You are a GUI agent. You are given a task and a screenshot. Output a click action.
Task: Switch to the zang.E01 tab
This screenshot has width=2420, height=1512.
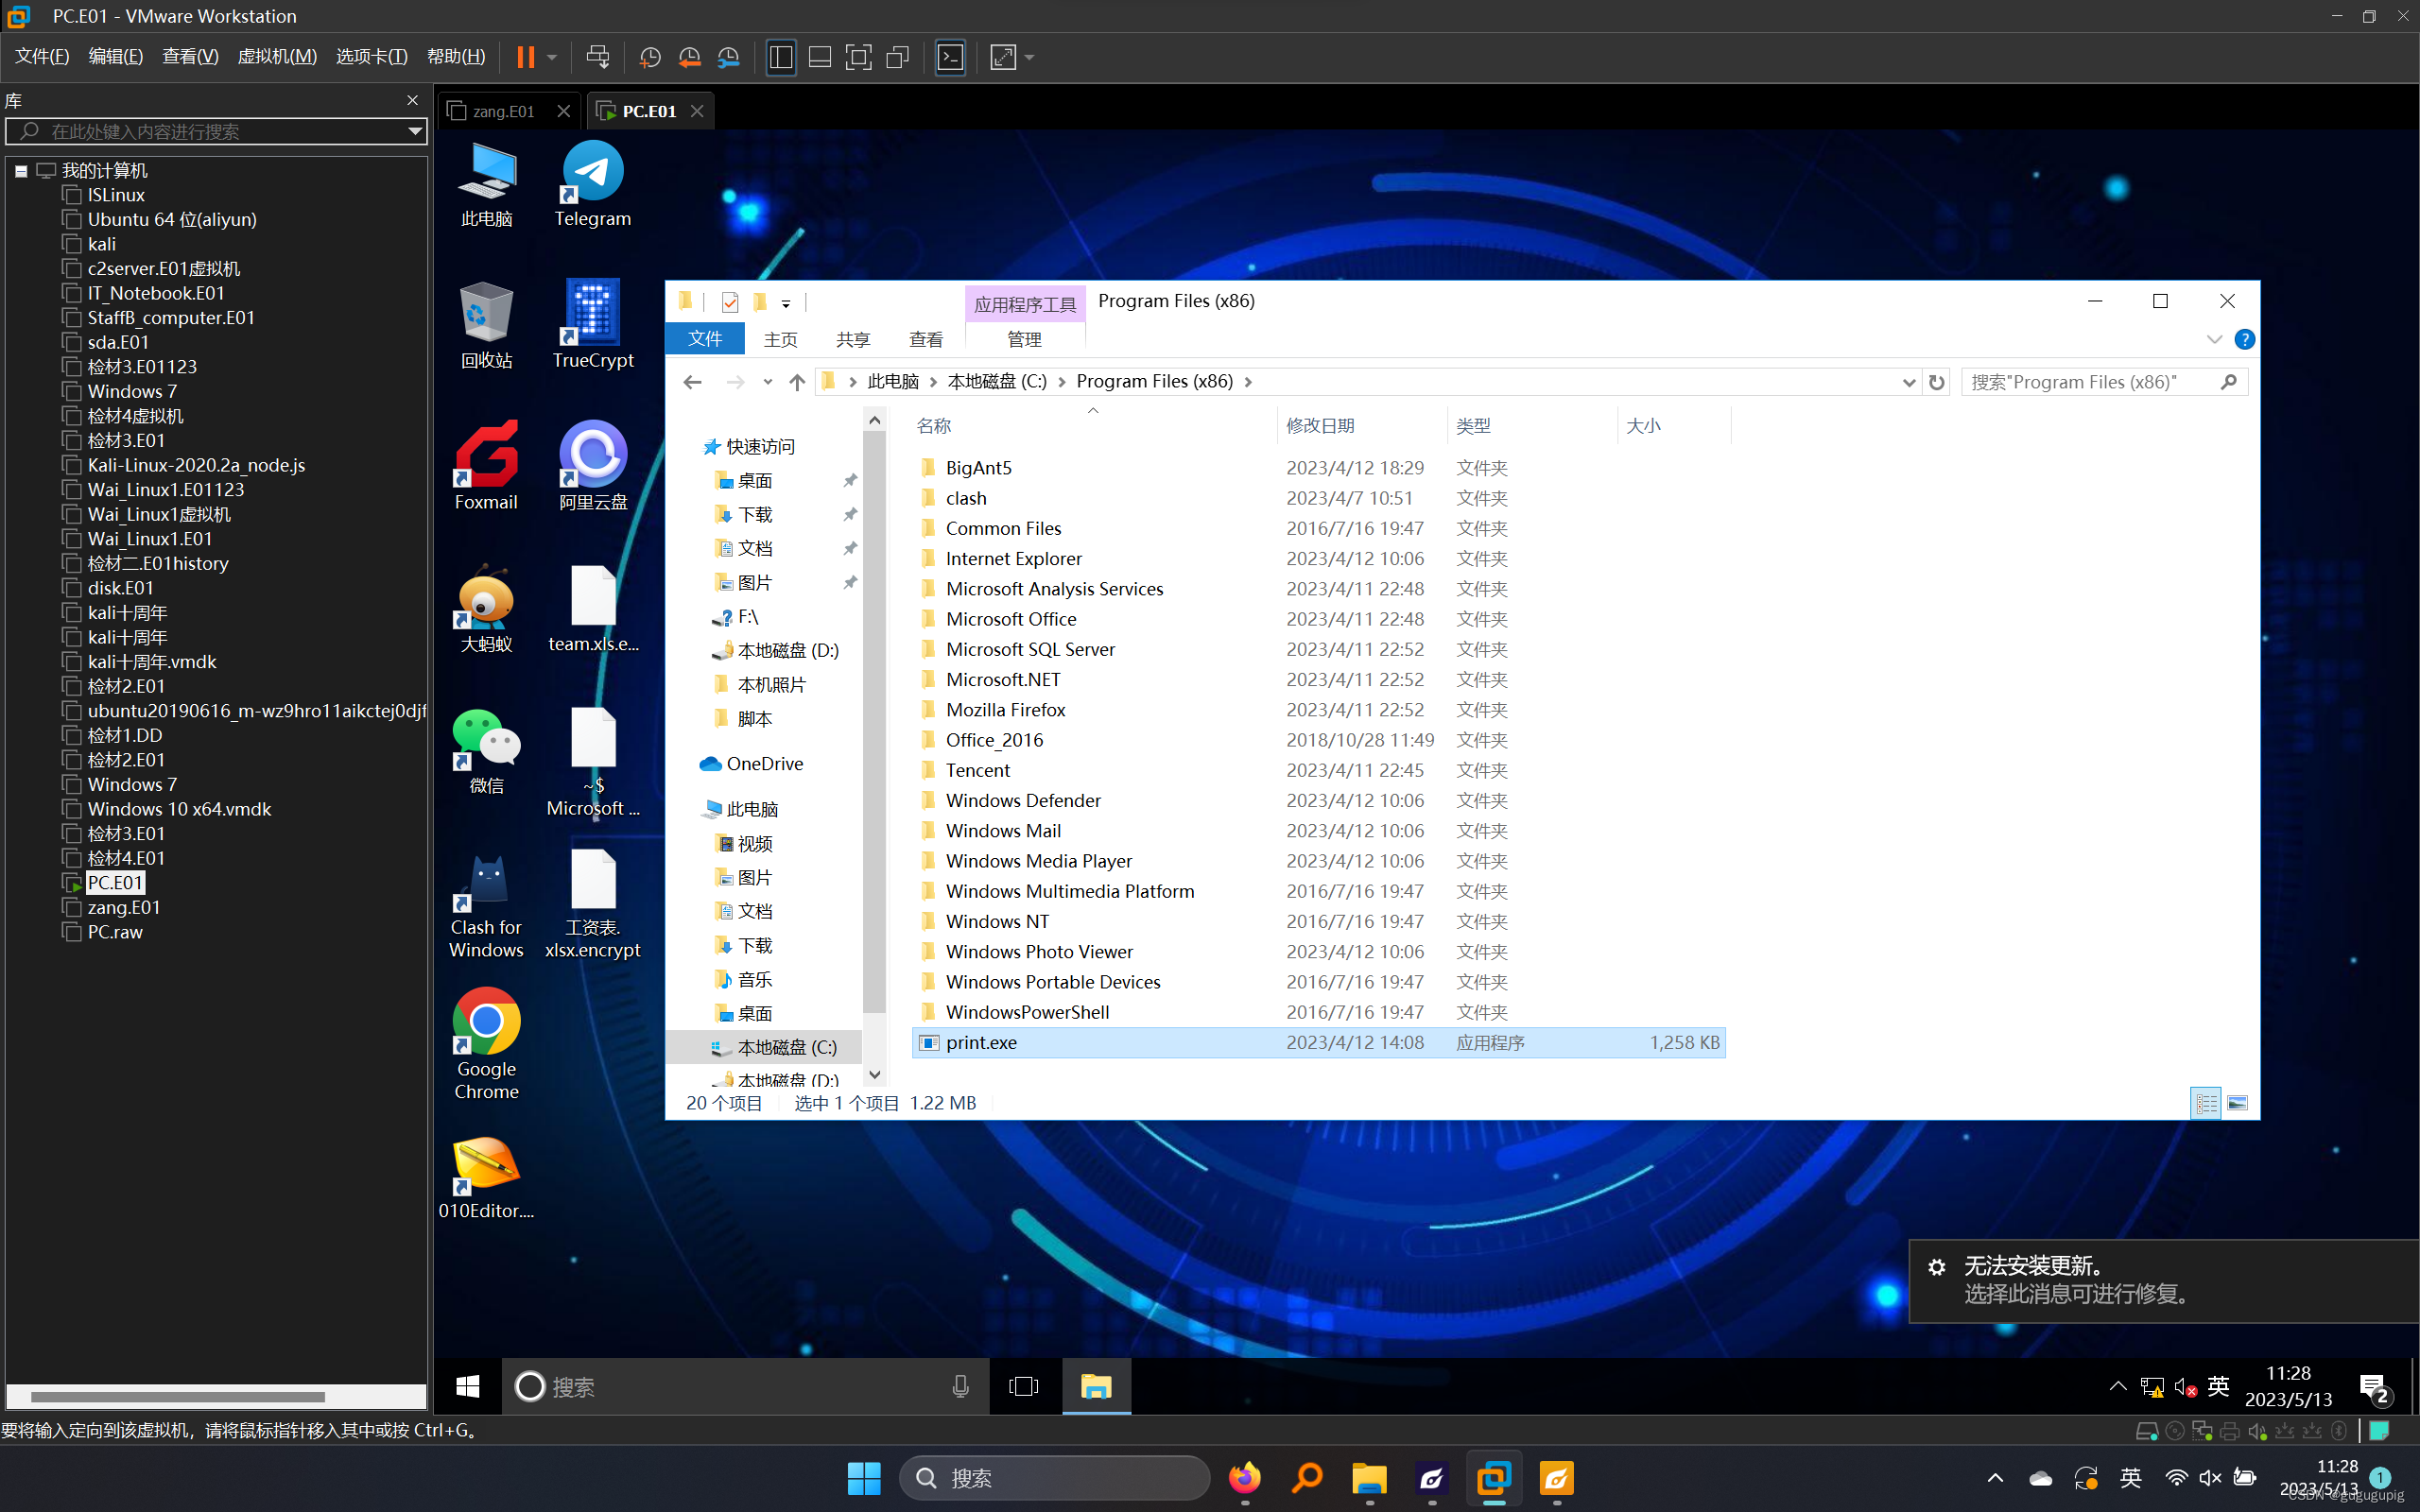point(503,111)
